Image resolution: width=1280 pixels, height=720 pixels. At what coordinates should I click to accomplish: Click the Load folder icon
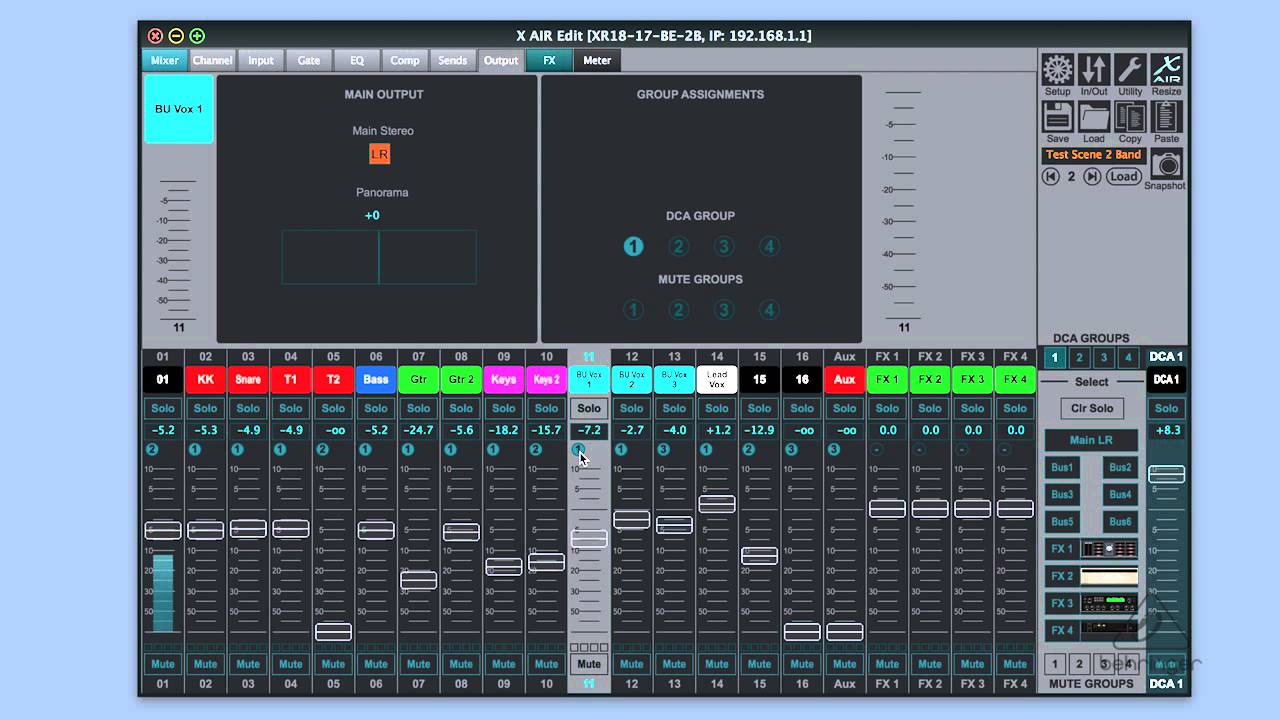pos(1094,117)
